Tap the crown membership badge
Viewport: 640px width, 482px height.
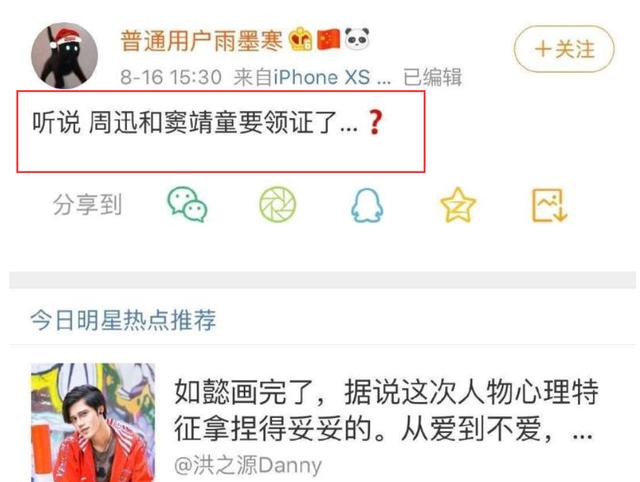(x=301, y=39)
